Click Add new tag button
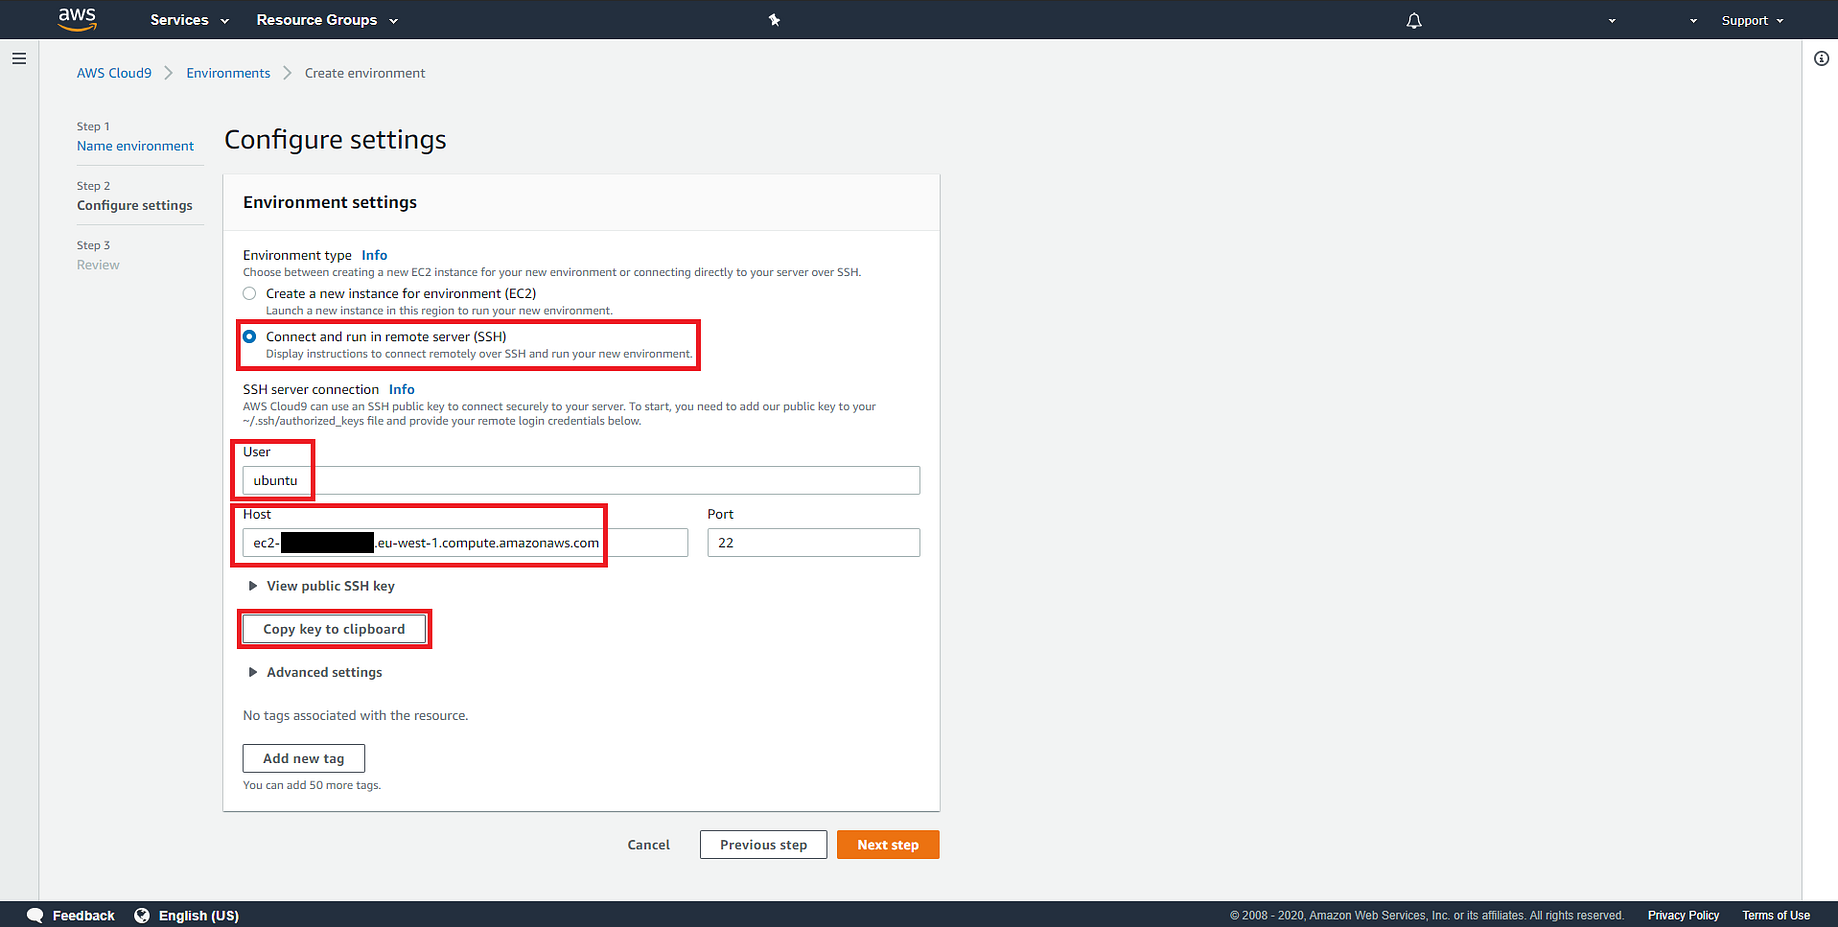 (x=304, y=758)
